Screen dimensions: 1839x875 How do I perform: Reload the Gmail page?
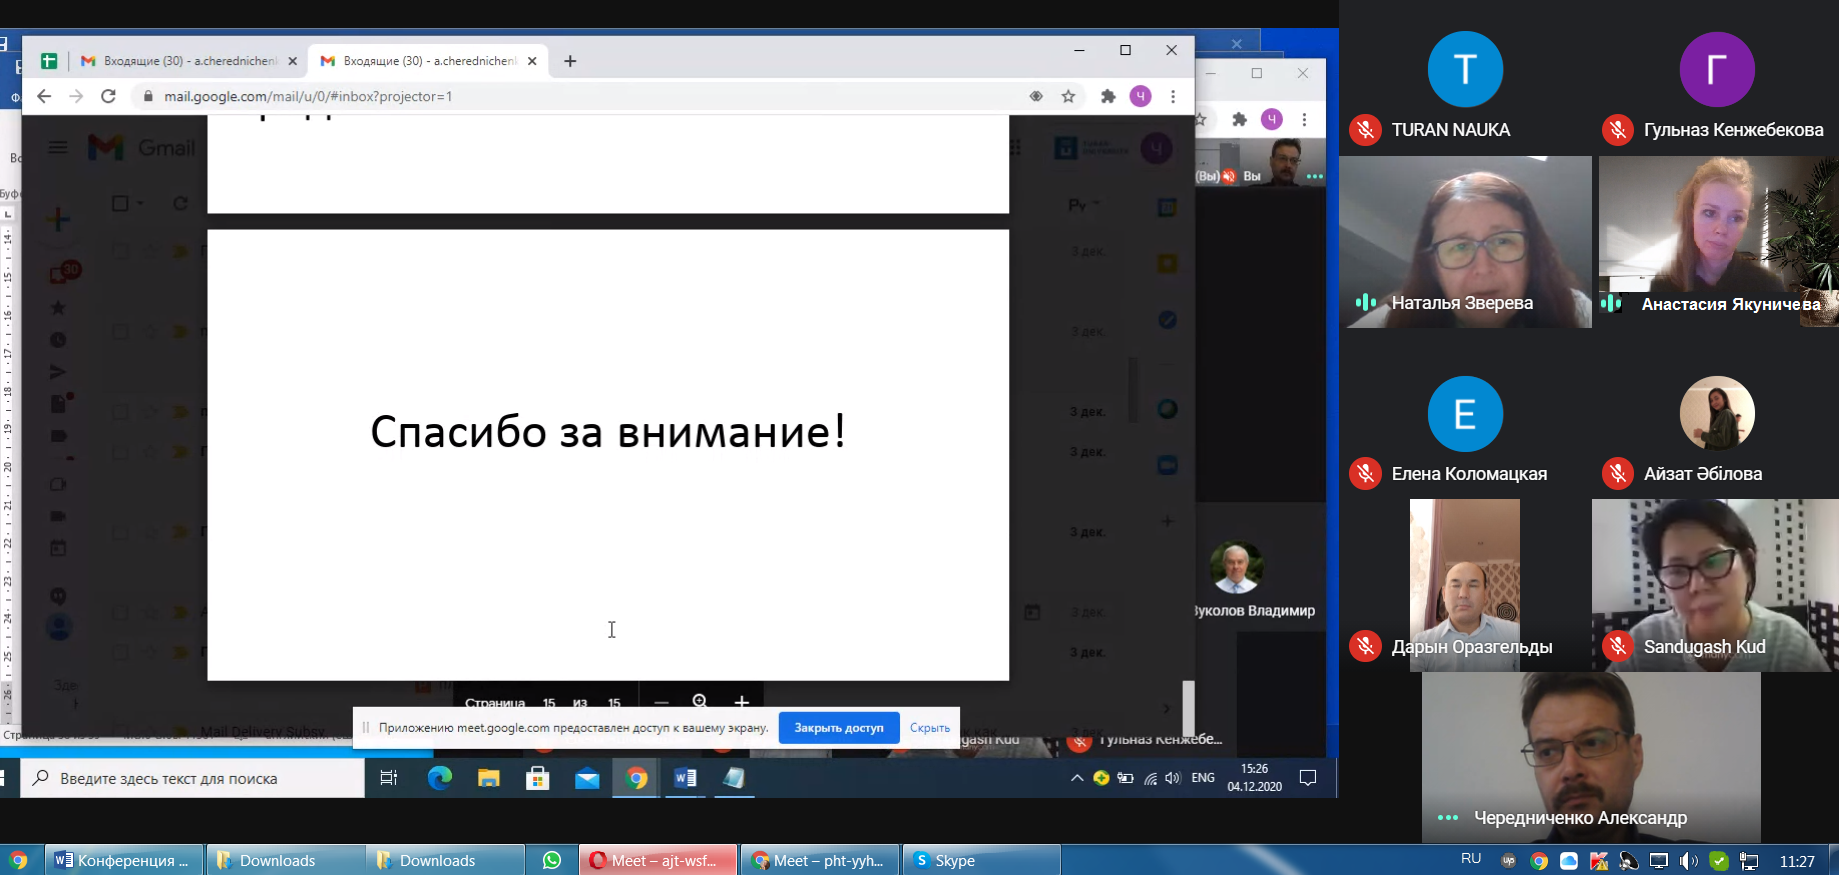click(108, 96)
